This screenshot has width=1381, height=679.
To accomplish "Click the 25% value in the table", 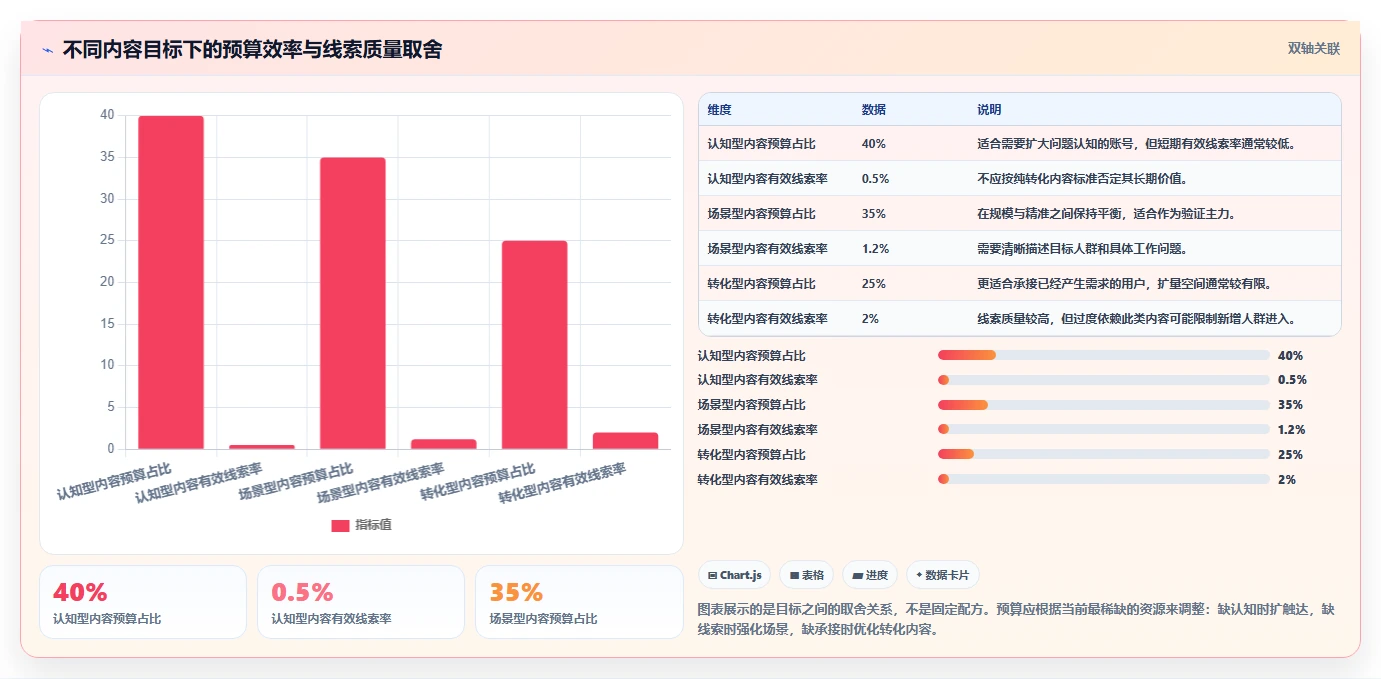I will coord(873,284).
